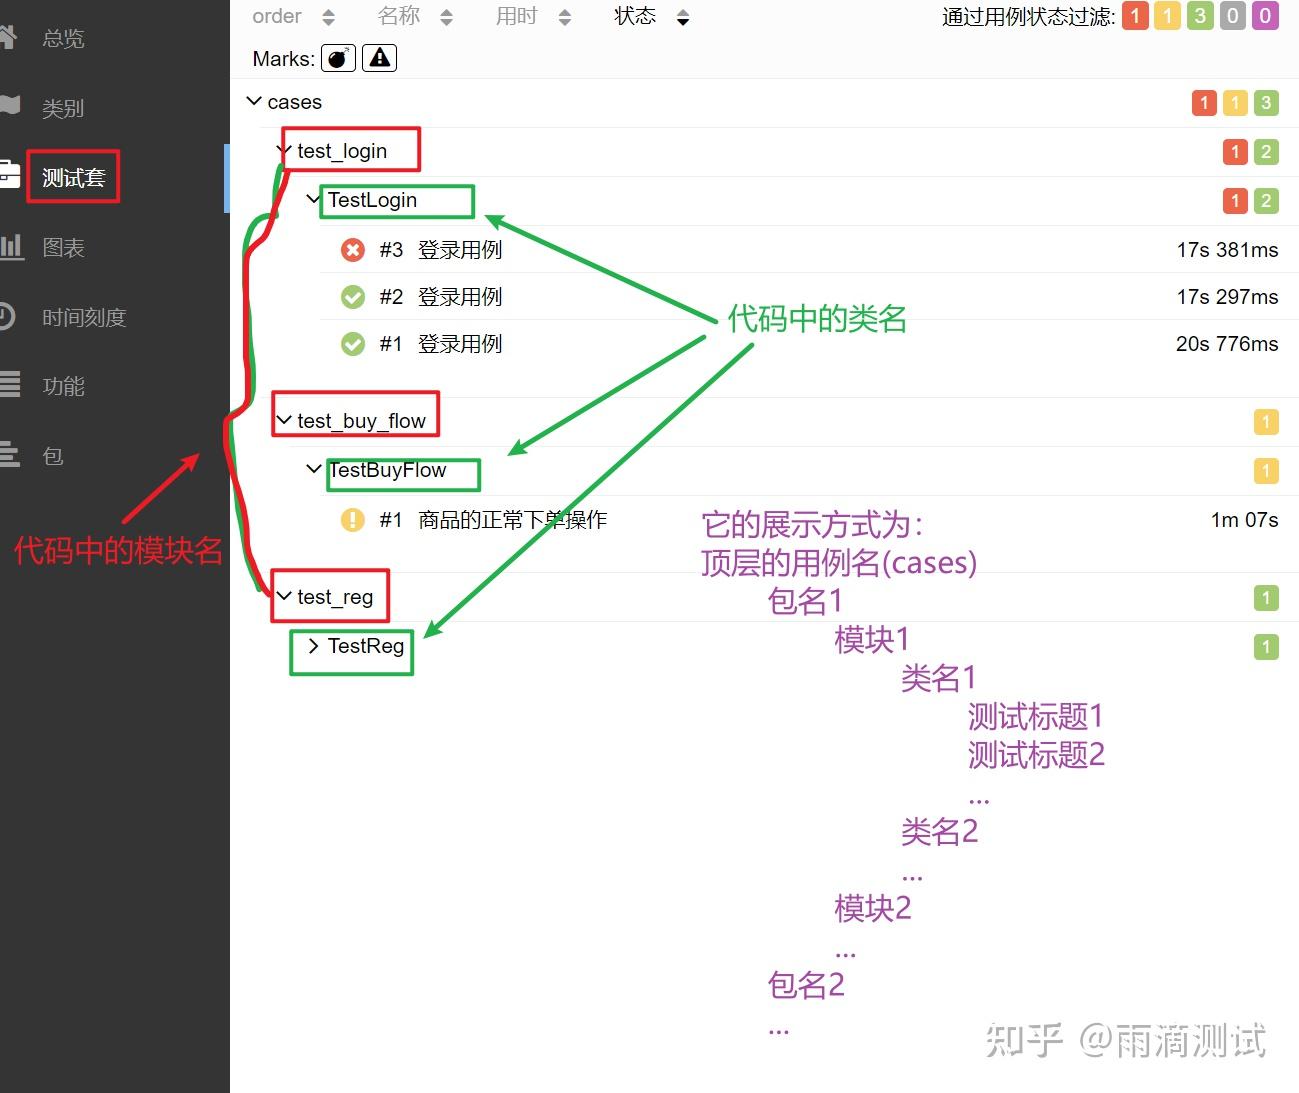The height and width of the screenshot is (1093, 1299).
Task: Toggle the purple unknown status filter badge
Action: 1265,16
